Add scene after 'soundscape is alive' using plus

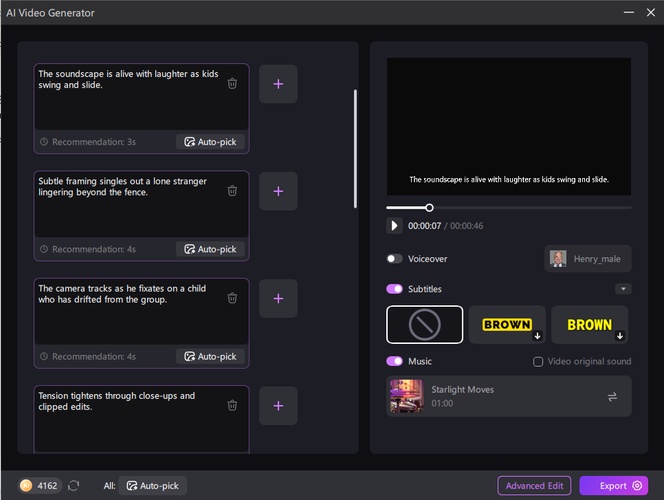(x=278, y=84)
